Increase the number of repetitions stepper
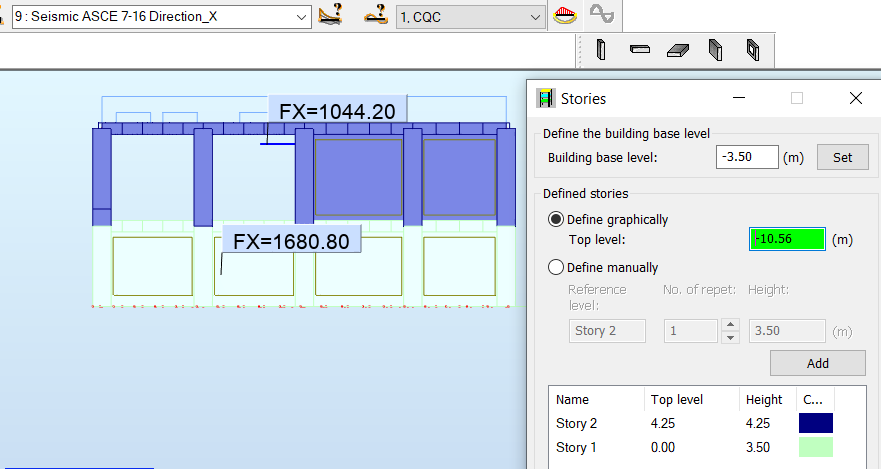Viewport: 881px width, 469px height. [730, 325]
